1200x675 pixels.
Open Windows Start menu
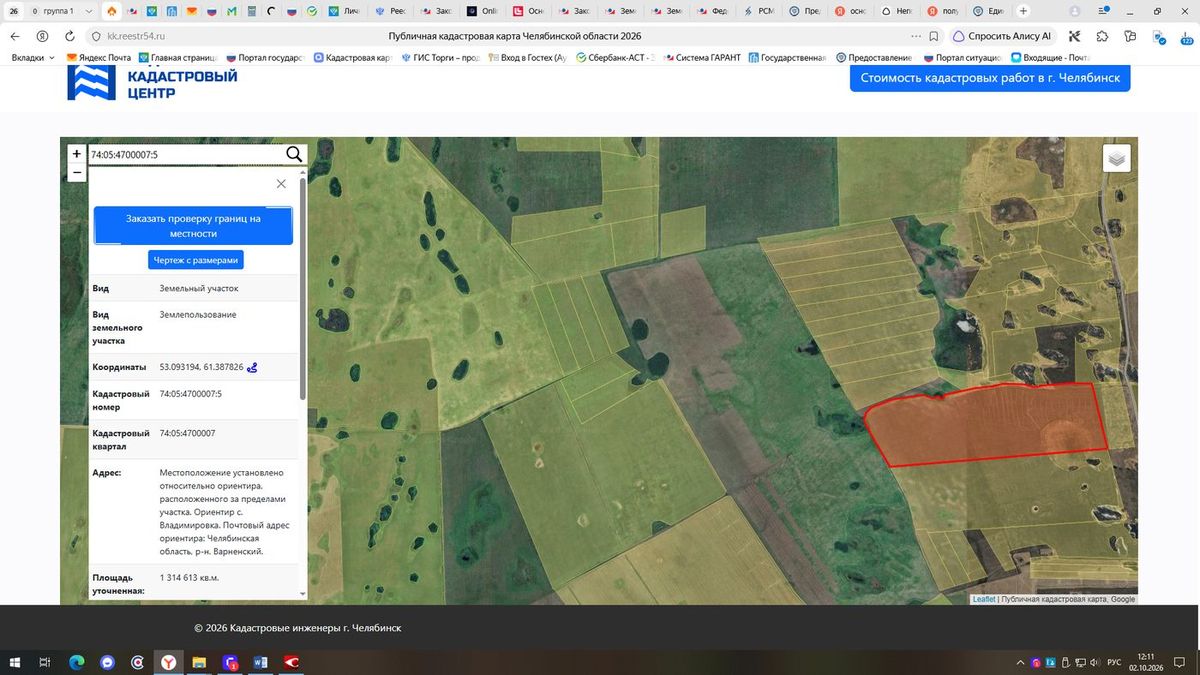[16, 662]
